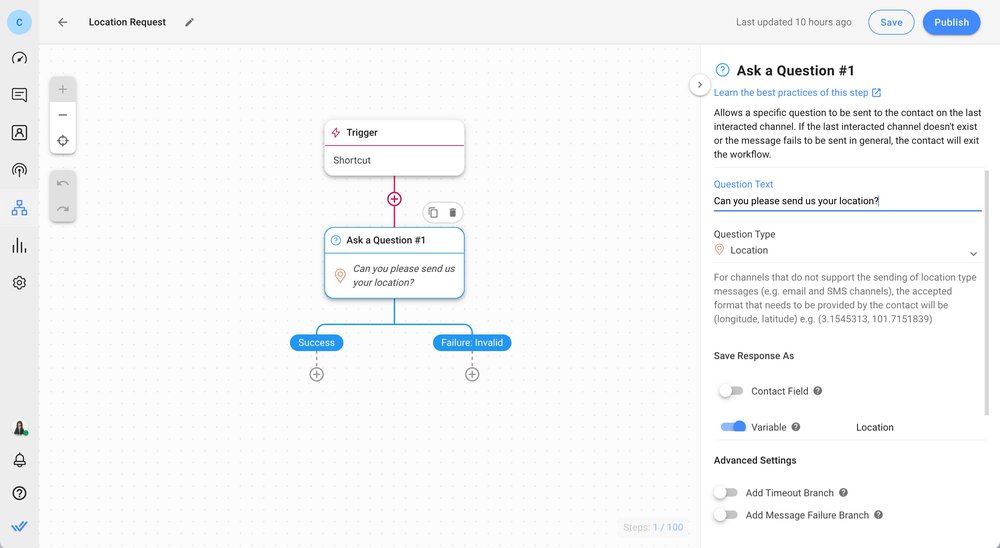Zoom in on the workflow canvas
This screenshot has height=548, width=1000.
[63, 90]
